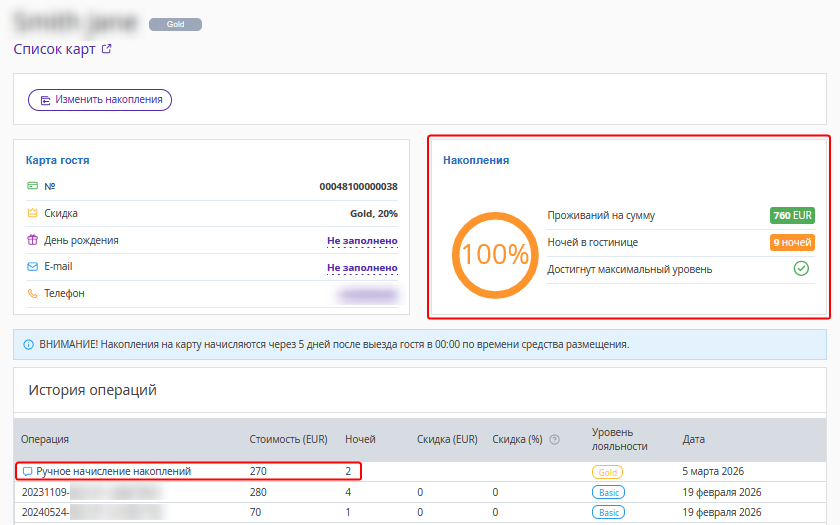Click the phone icon next to Телефон
This screenshot has width=840, height=525.
(x=32, y=294)
